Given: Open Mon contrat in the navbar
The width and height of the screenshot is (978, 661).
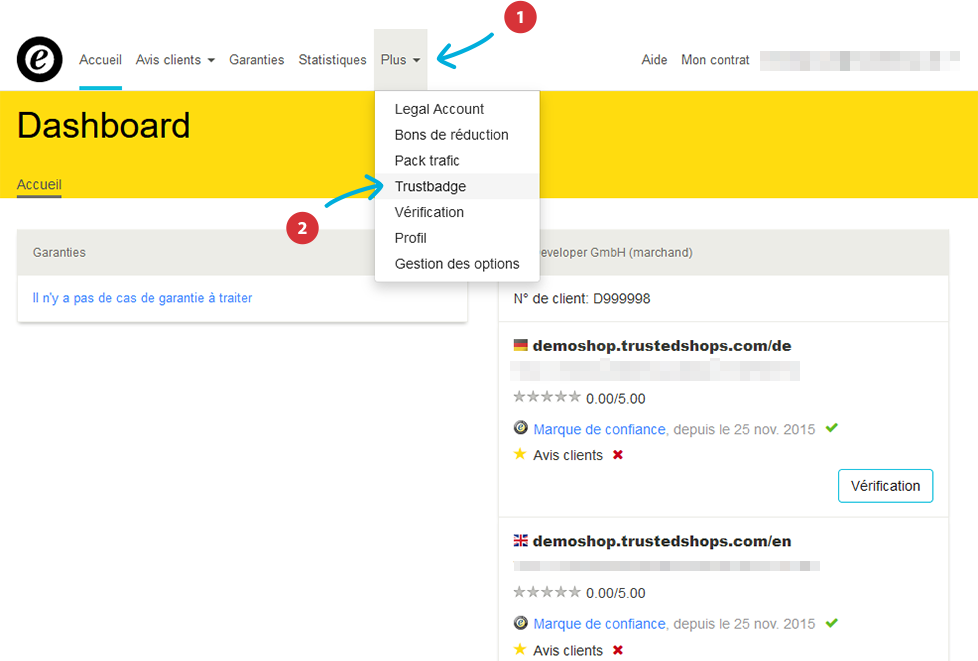Looking at the screenshot, I should click(x=715, y=60).
